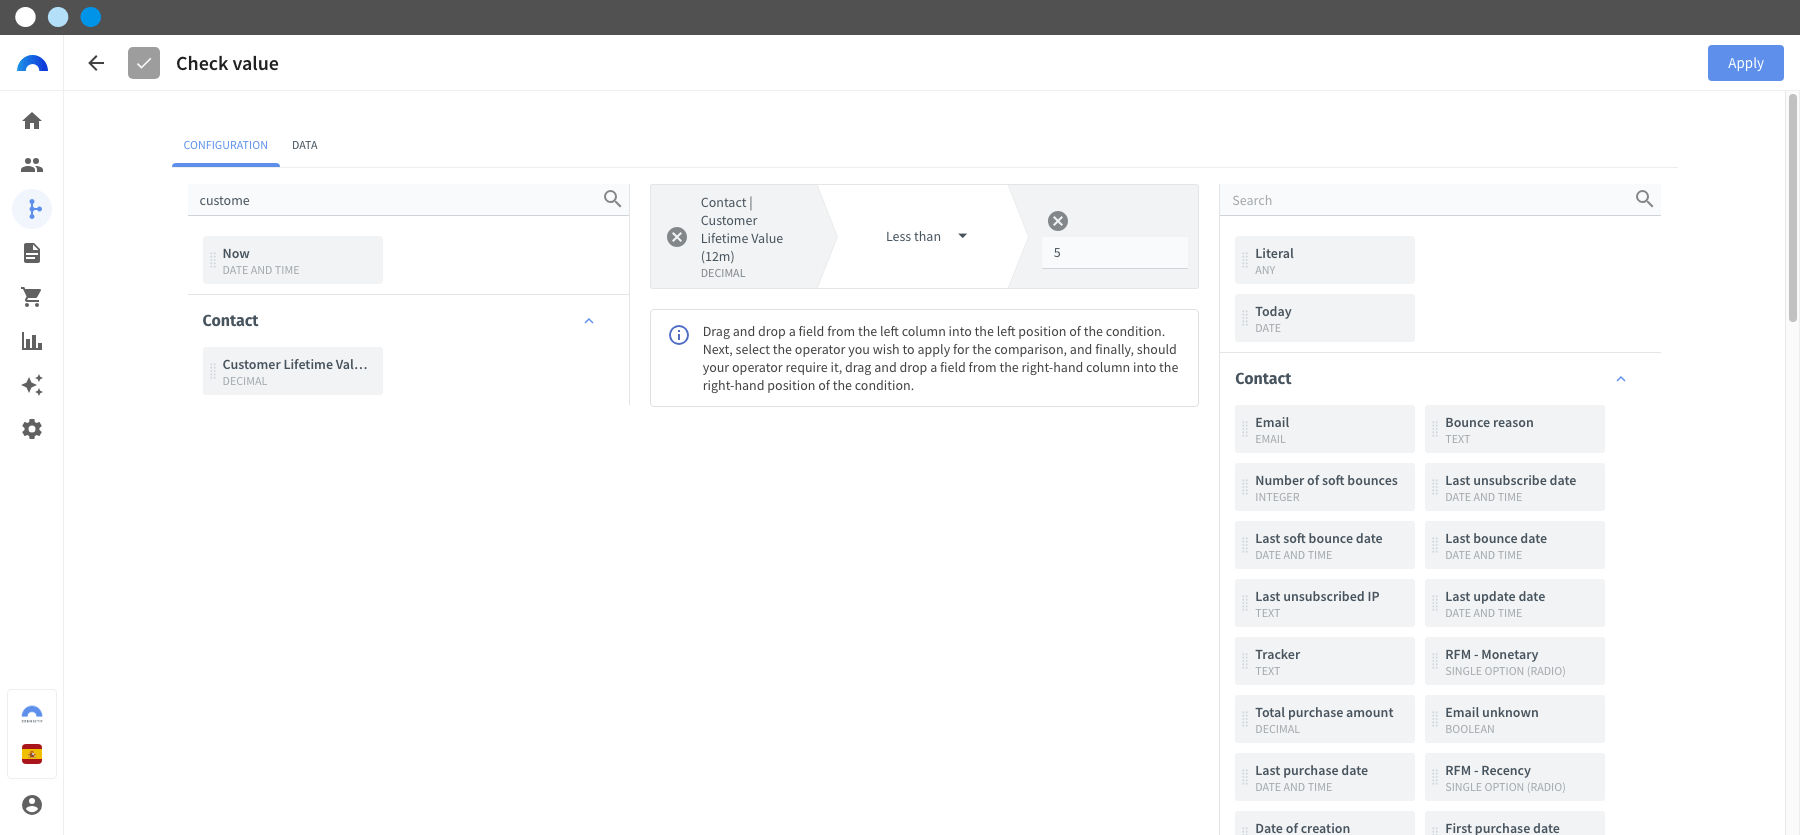This screenshot has height=835, width=1800.
Task: Select the Now date and time field
Action: [x=293, y=260]
